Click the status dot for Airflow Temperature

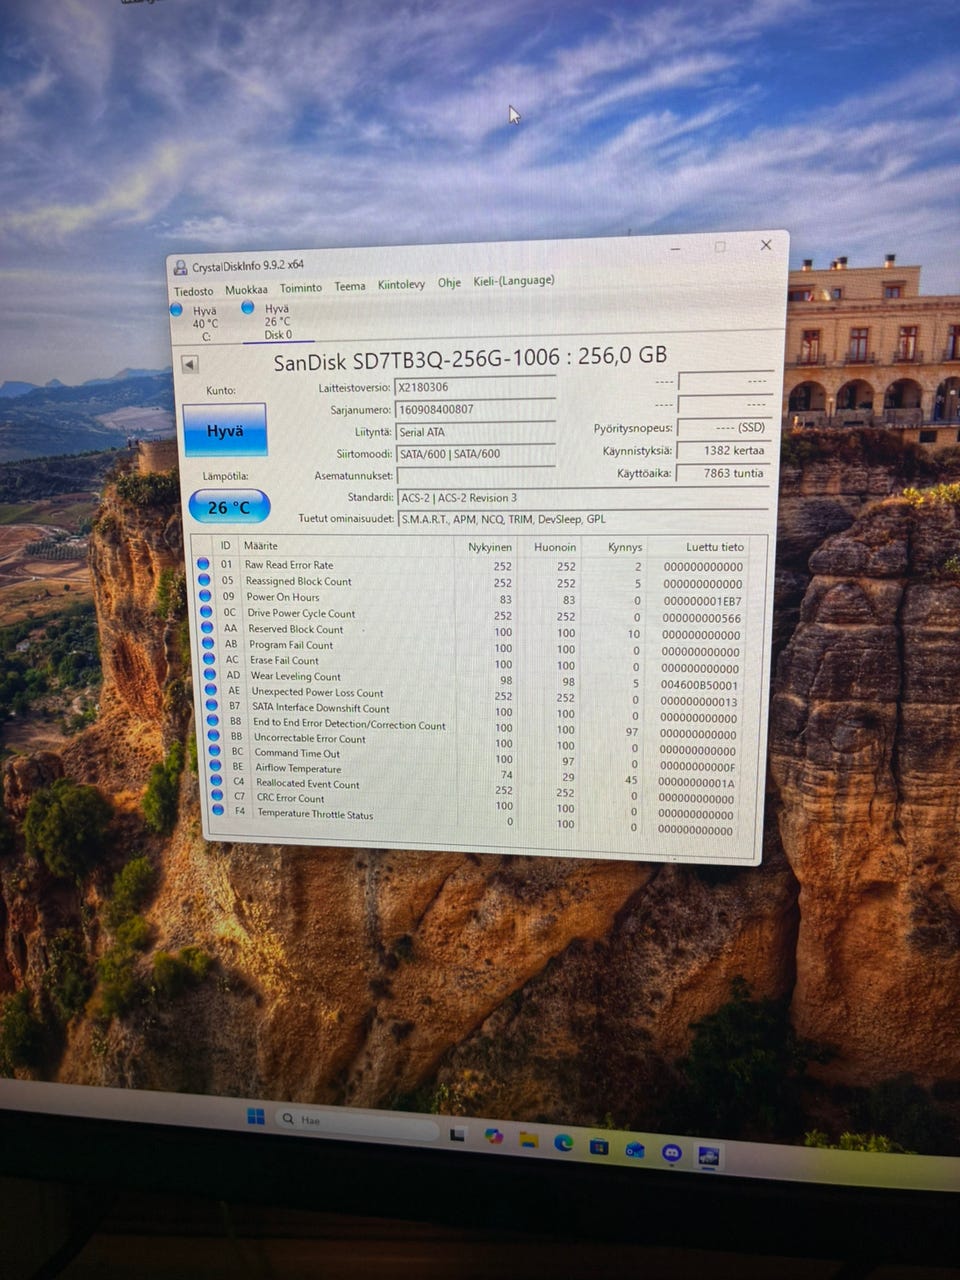(x=216, y=766)
